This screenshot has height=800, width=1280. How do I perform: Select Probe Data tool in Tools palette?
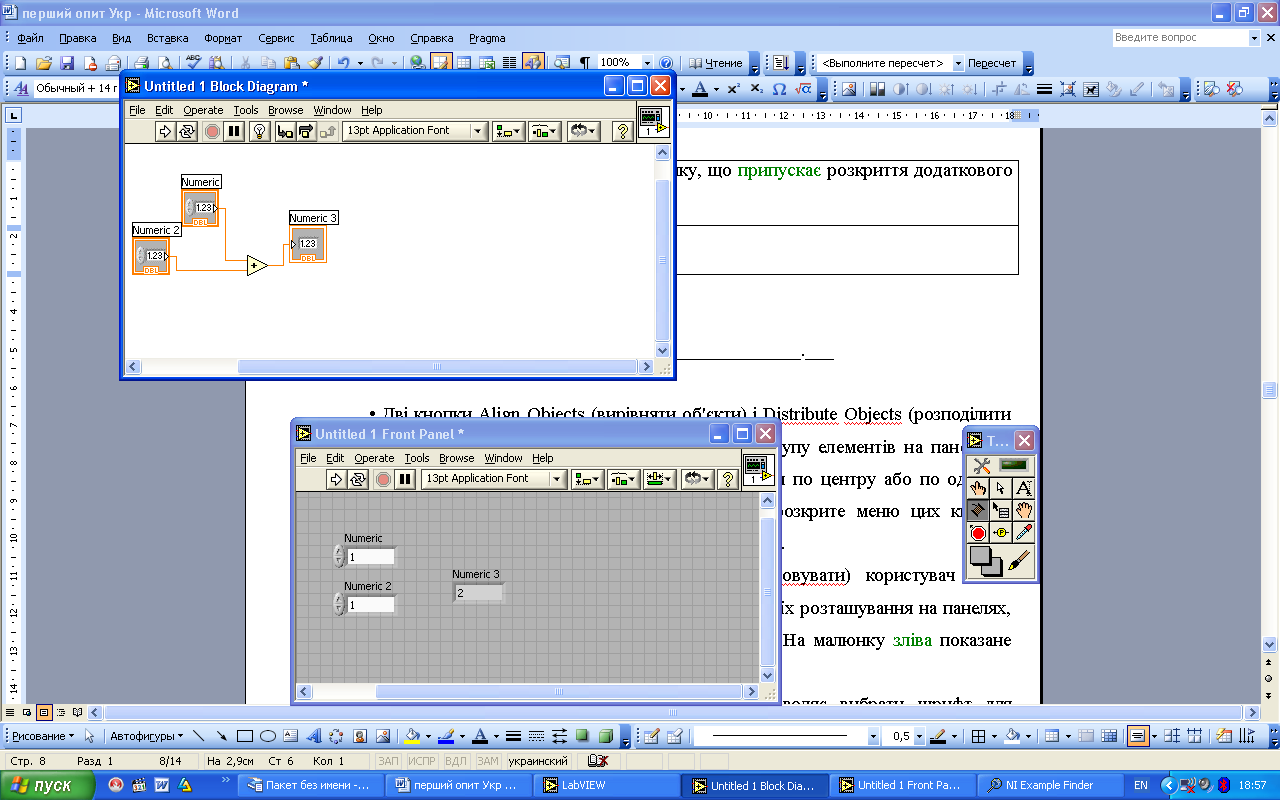[1001, 533]
